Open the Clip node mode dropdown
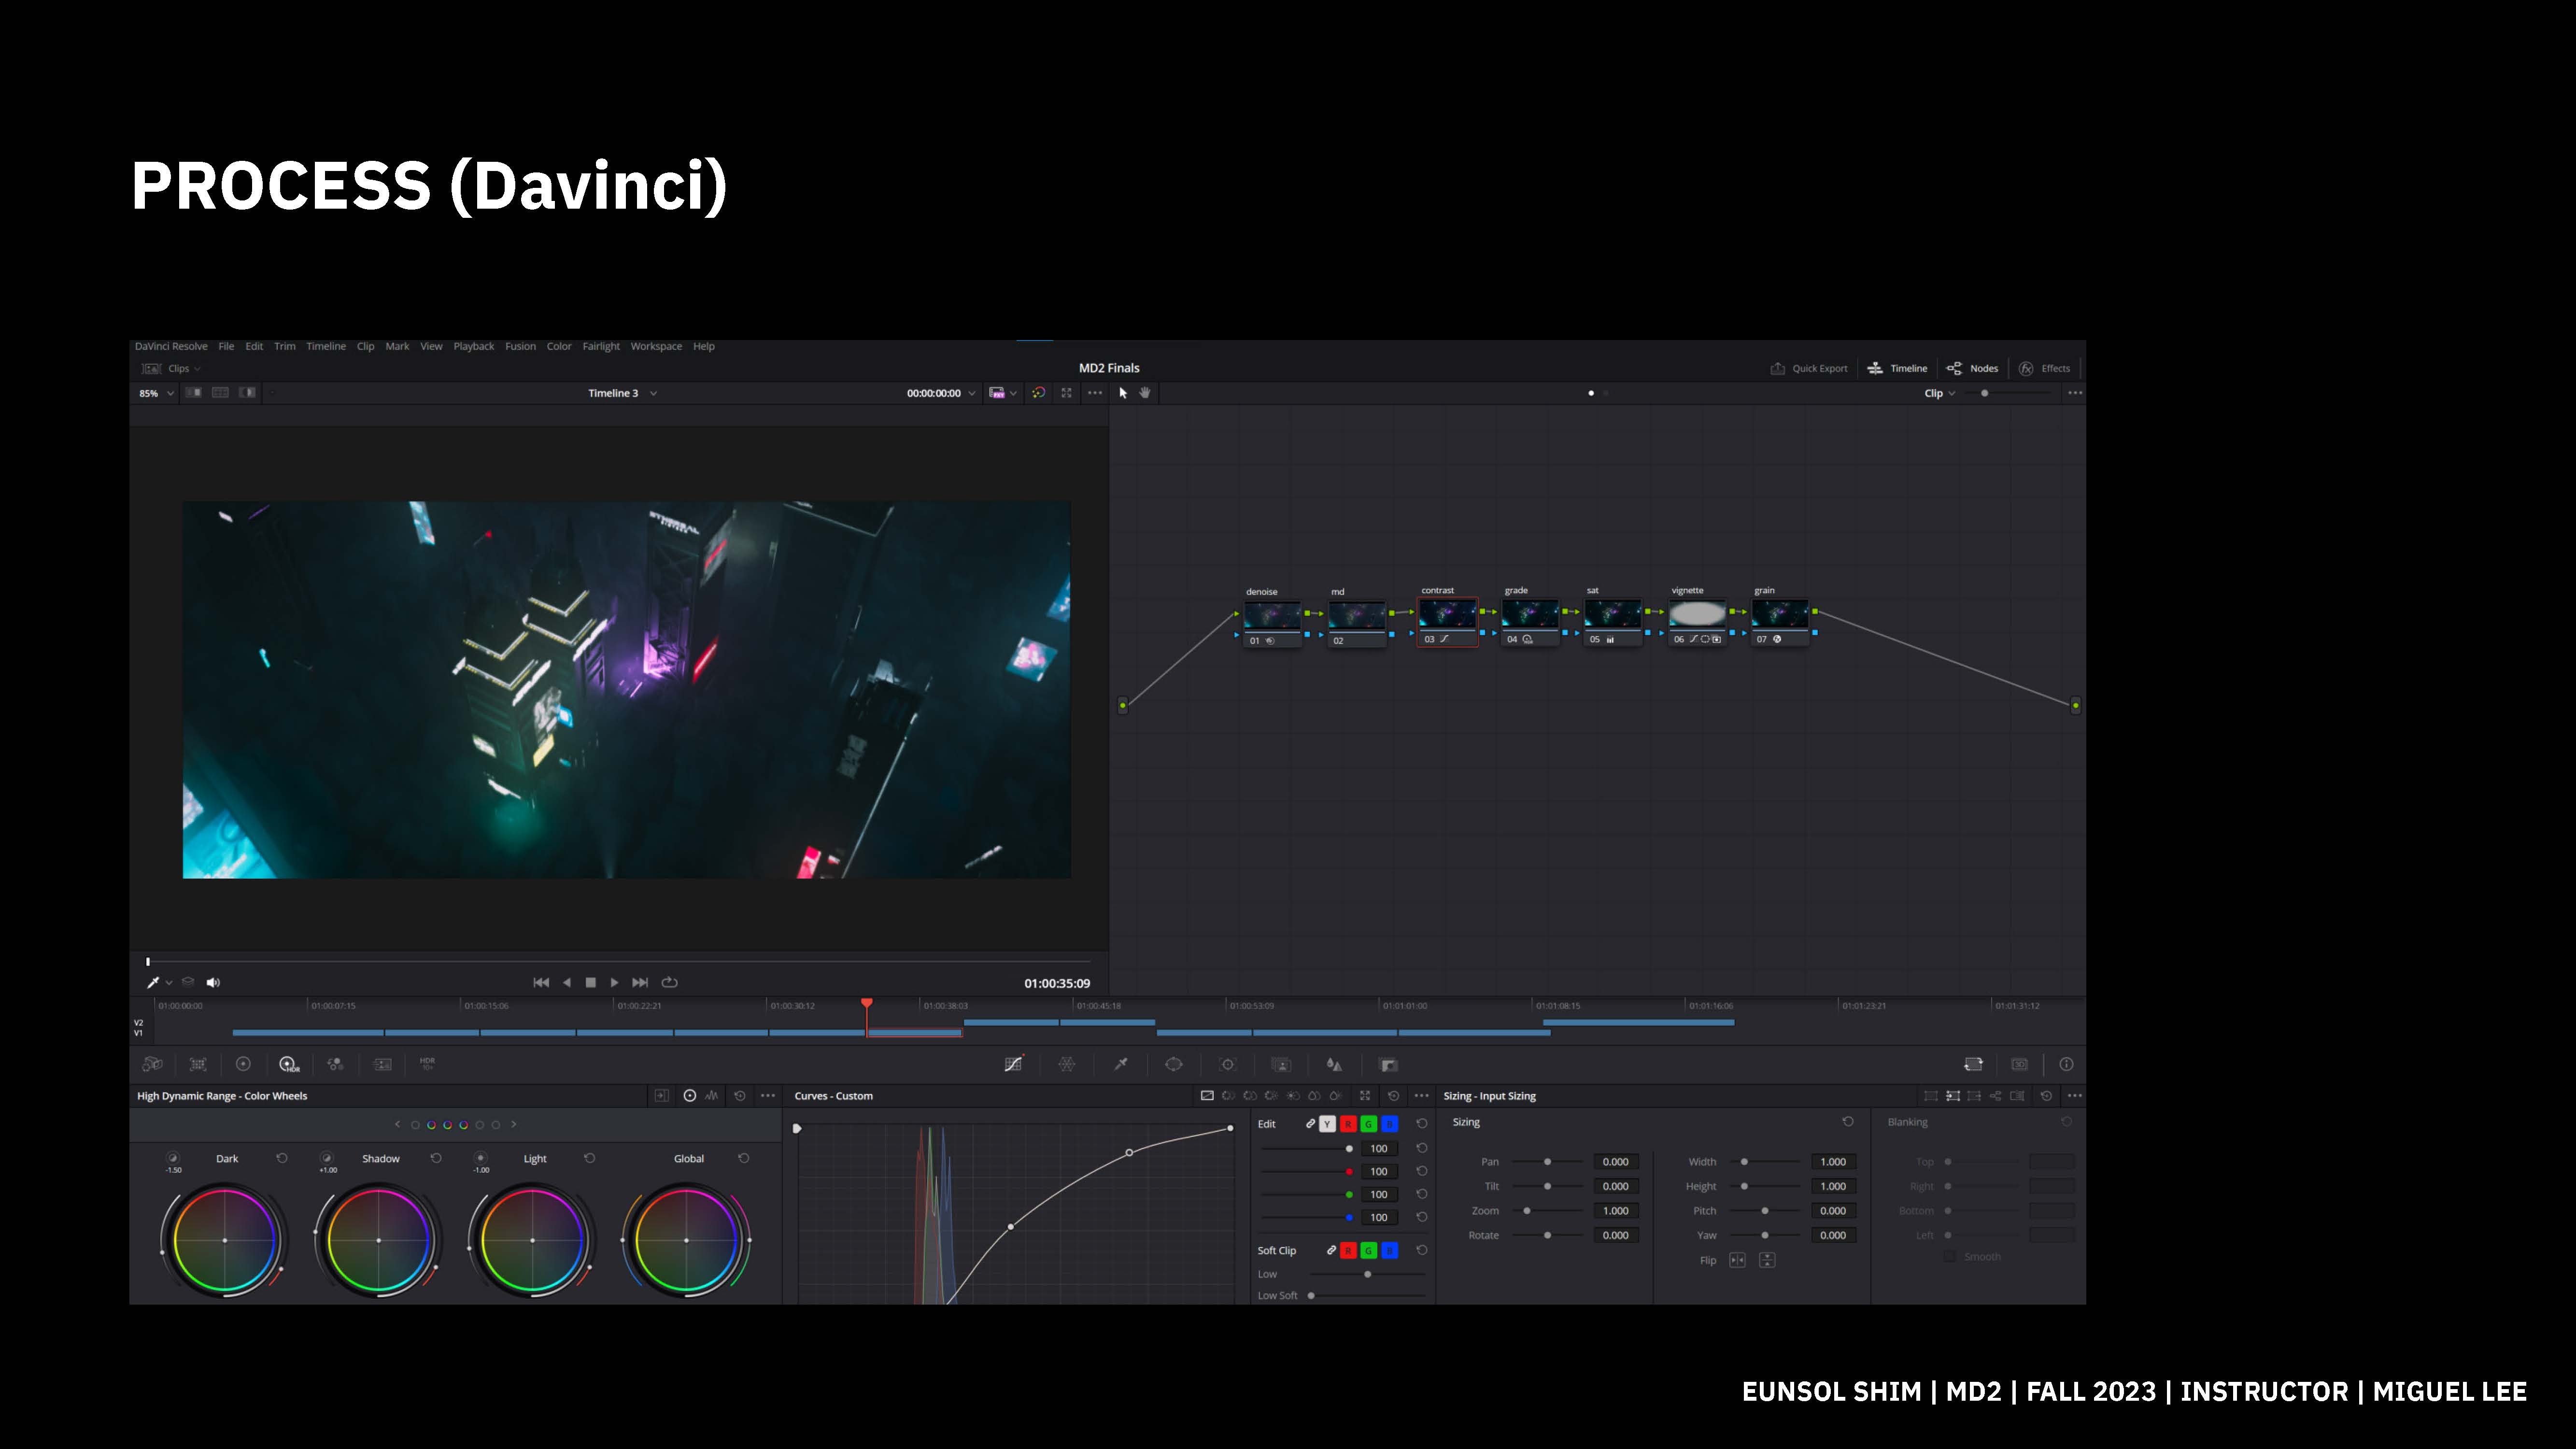2576x1449 pixels. pyautogui.click(x=1939, y=393)
